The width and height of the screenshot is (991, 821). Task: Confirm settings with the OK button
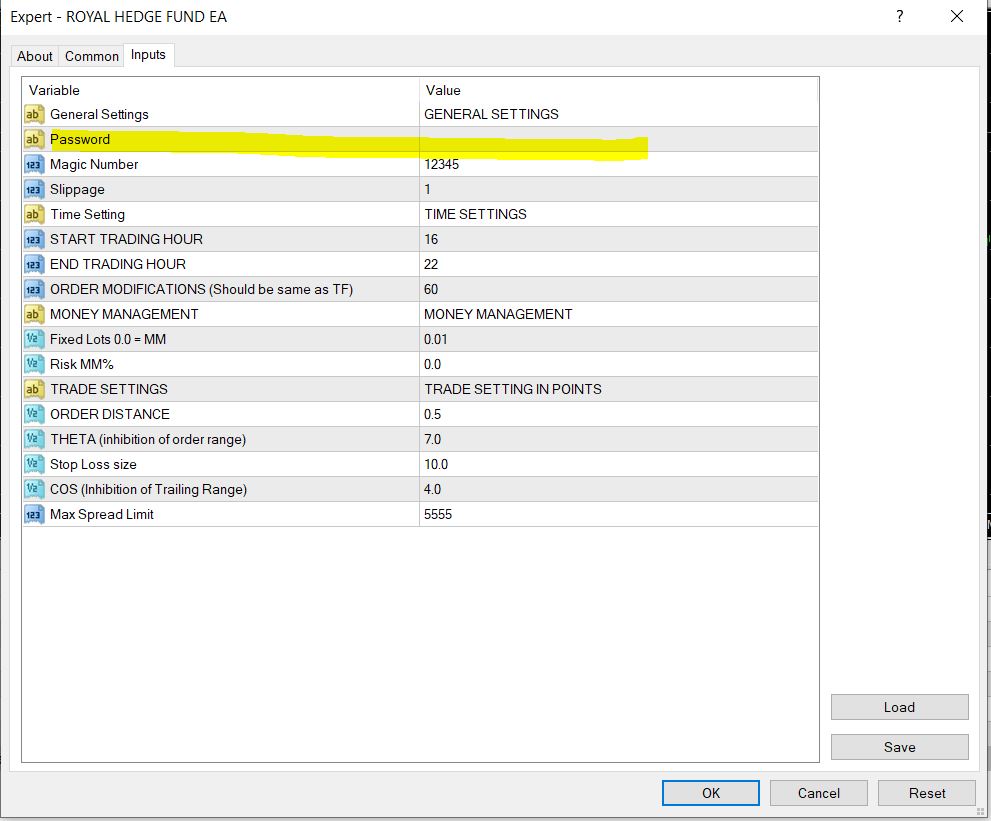pyautogui.click(x=710, y=792)
